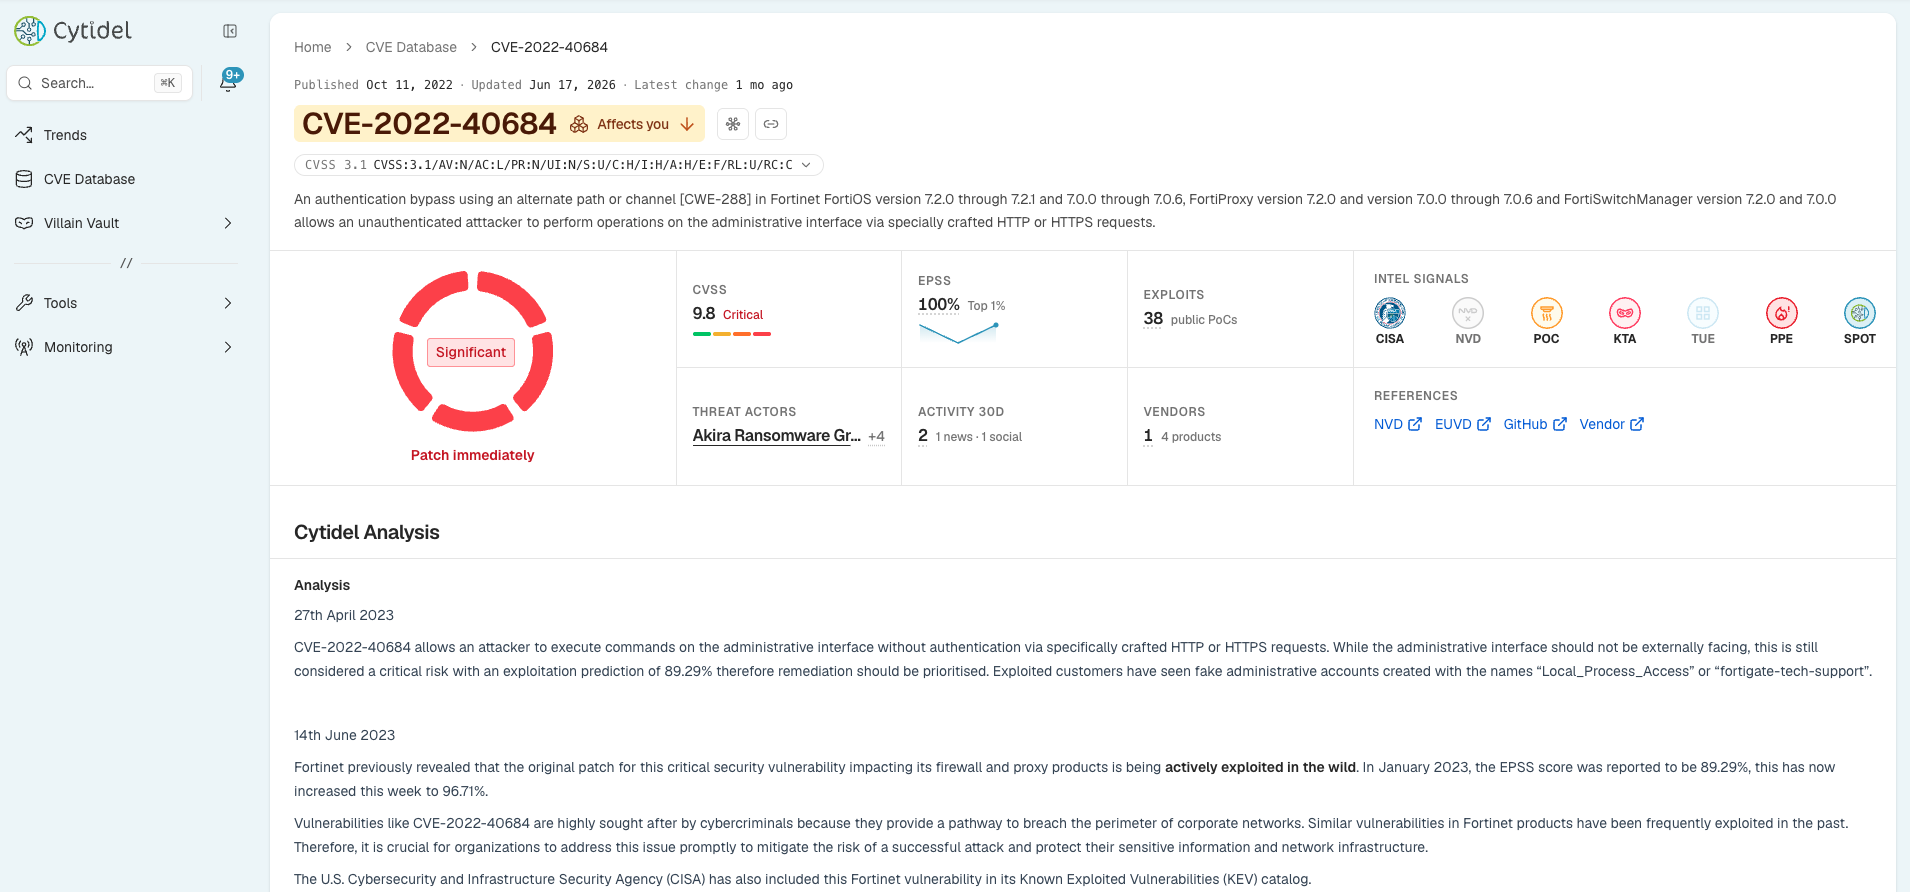Screen dimensions: 1910x892
Task: Select Monitoring in the sidebar
Action: [x=125, y=347]
